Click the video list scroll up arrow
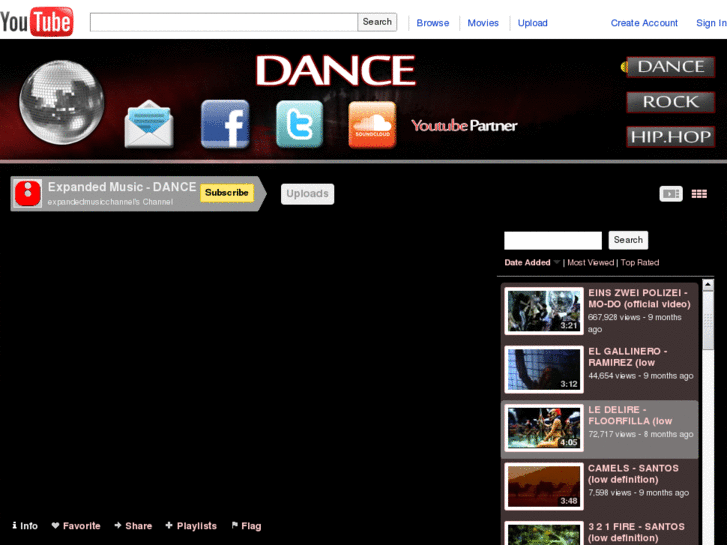Image resolution: width=727 pixels, height=545 pixels. click(708, 284)
